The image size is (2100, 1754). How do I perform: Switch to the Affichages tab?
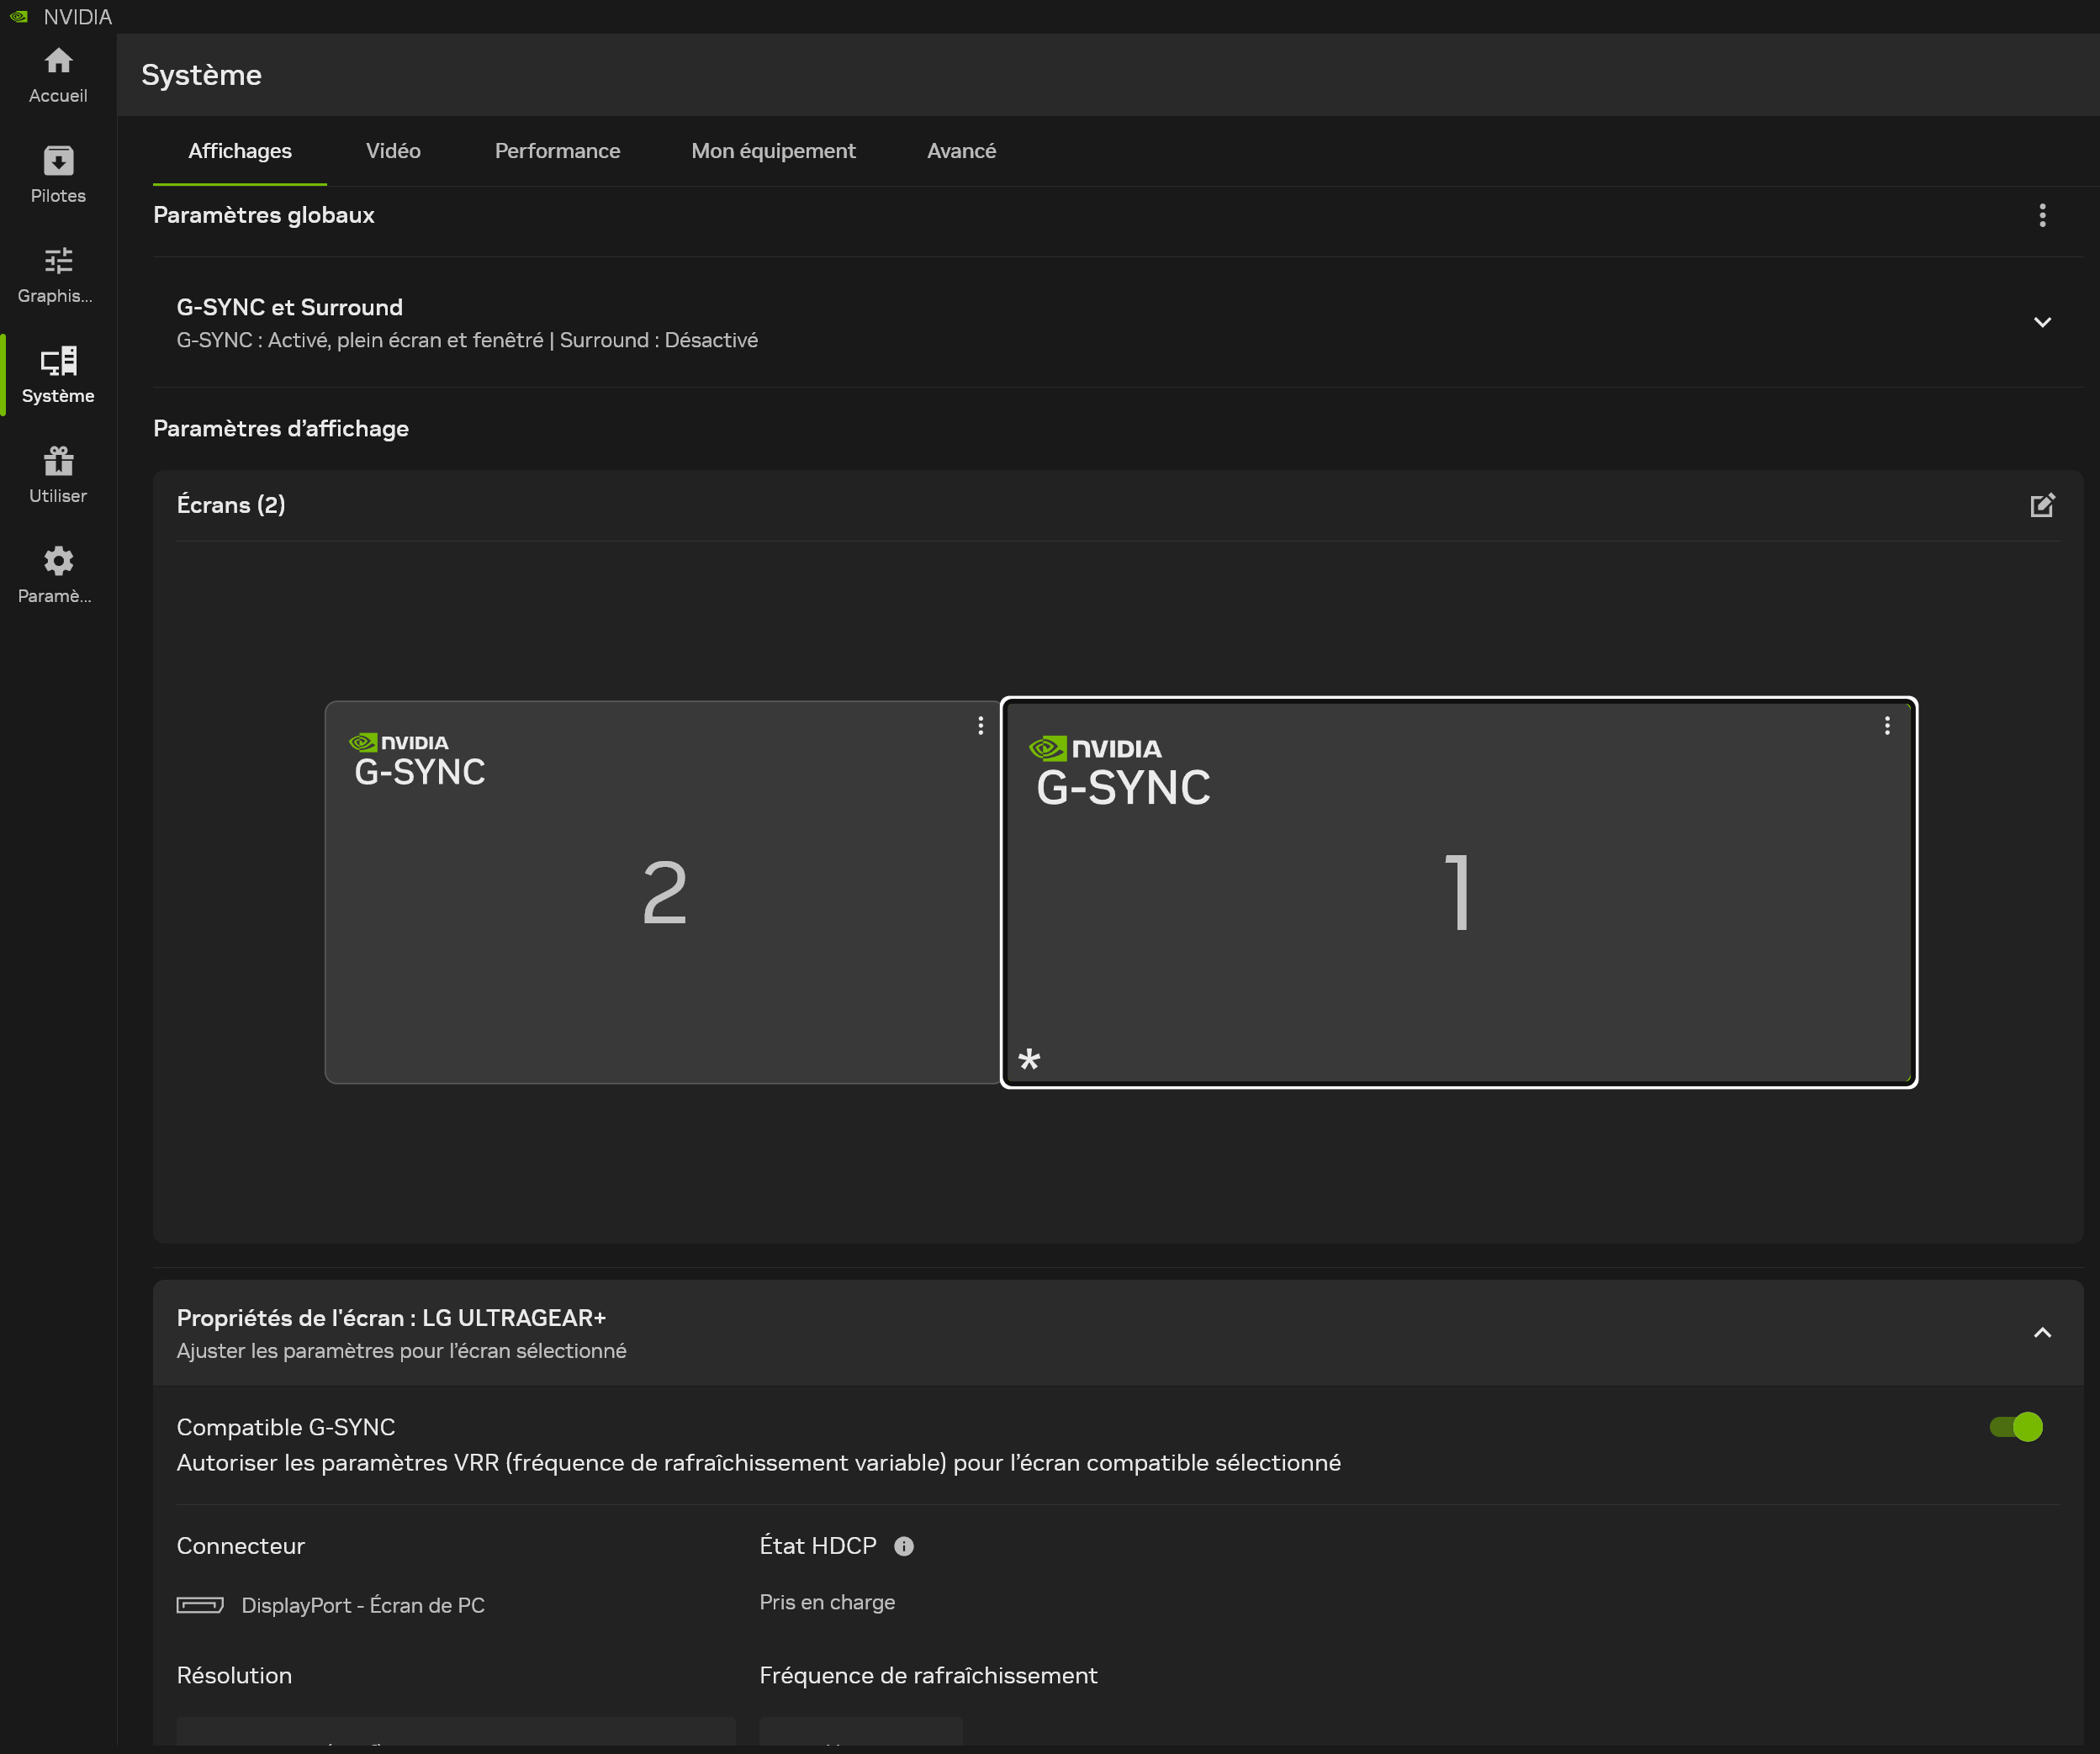click(240, 151)
